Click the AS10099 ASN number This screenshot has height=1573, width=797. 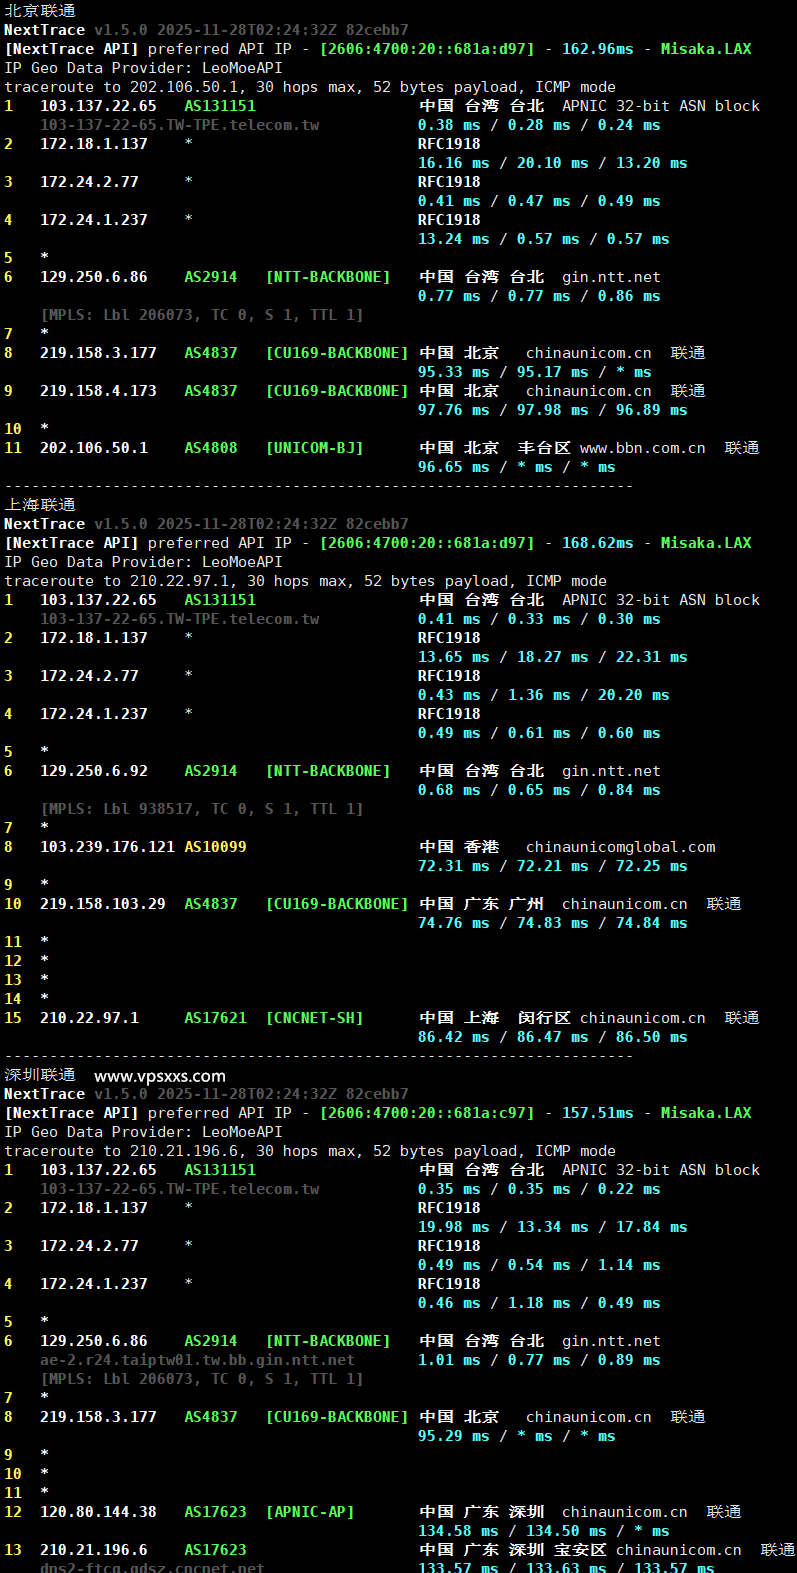[215, 847]
